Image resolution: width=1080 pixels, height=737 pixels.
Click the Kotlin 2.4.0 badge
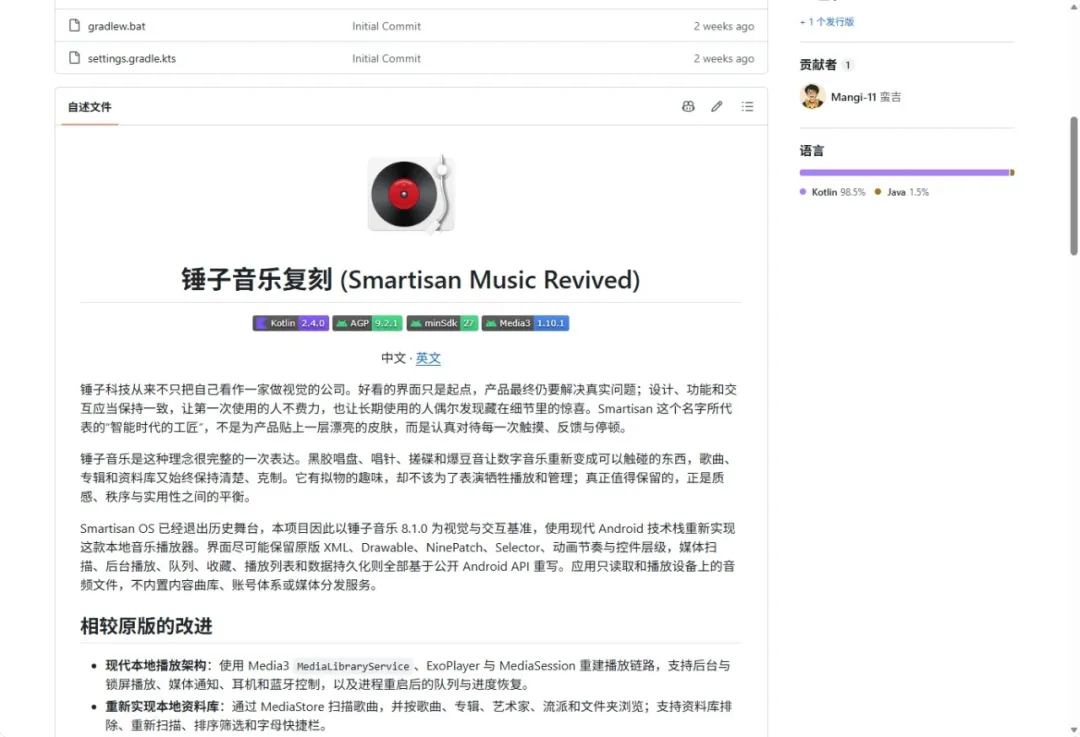291,323
